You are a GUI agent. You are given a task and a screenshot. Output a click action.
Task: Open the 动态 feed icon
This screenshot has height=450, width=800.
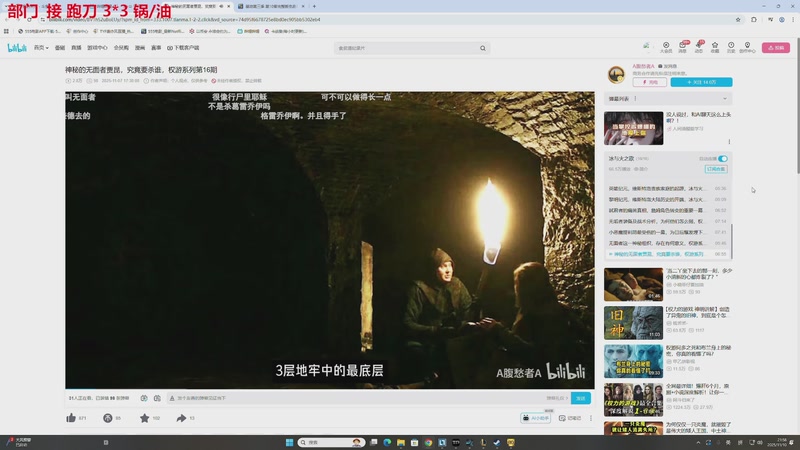[698, 47]
